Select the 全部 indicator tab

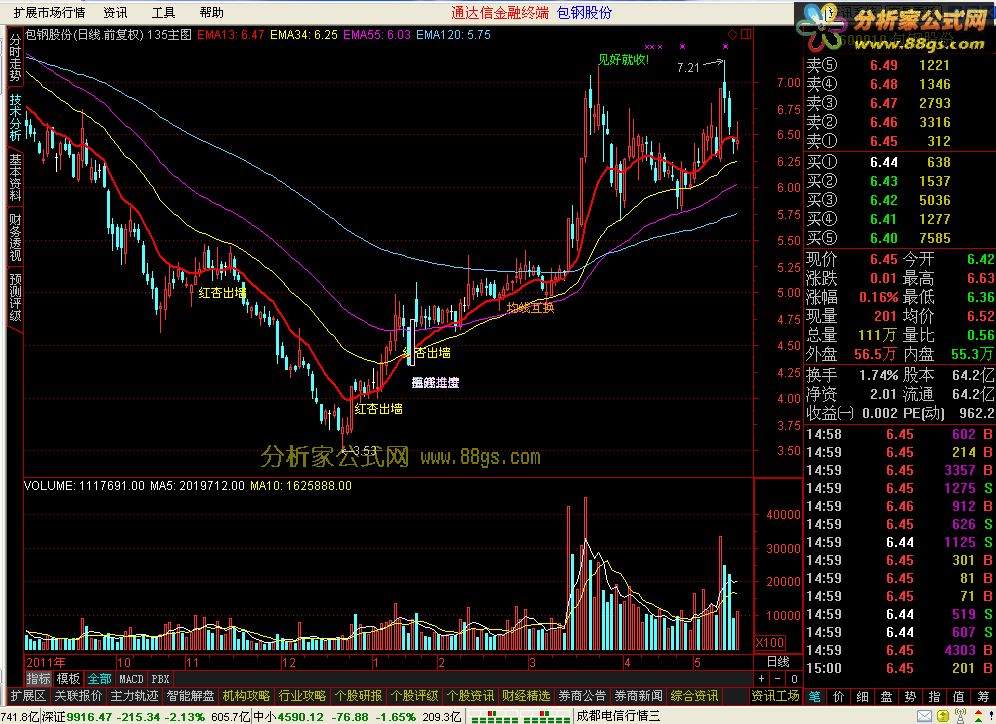(99, 679)
